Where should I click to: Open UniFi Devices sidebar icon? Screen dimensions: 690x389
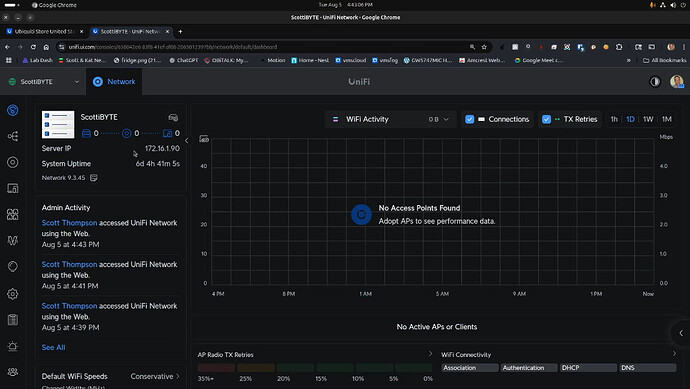13,162
